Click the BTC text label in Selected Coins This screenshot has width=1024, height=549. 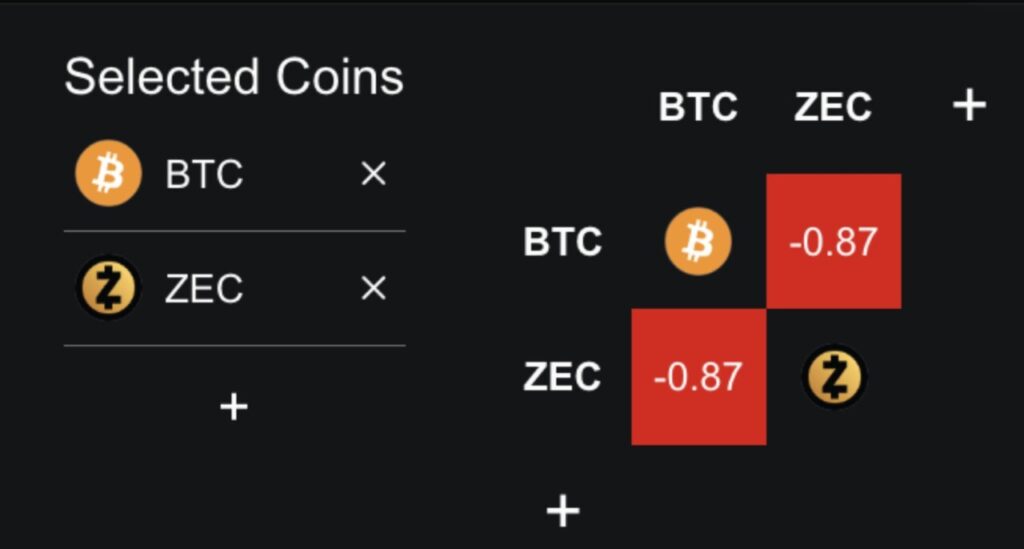(204, 175)
